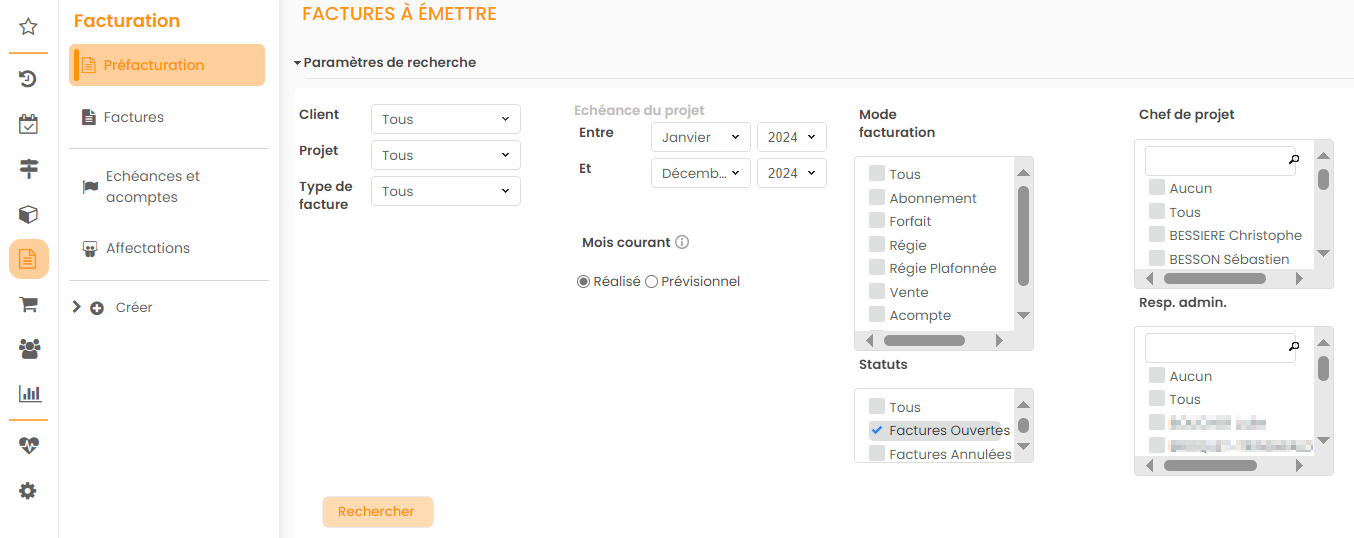This screenshot has height=538, width=1354.
Task: Click the Mois courant info icon
Action: (682, 242)
